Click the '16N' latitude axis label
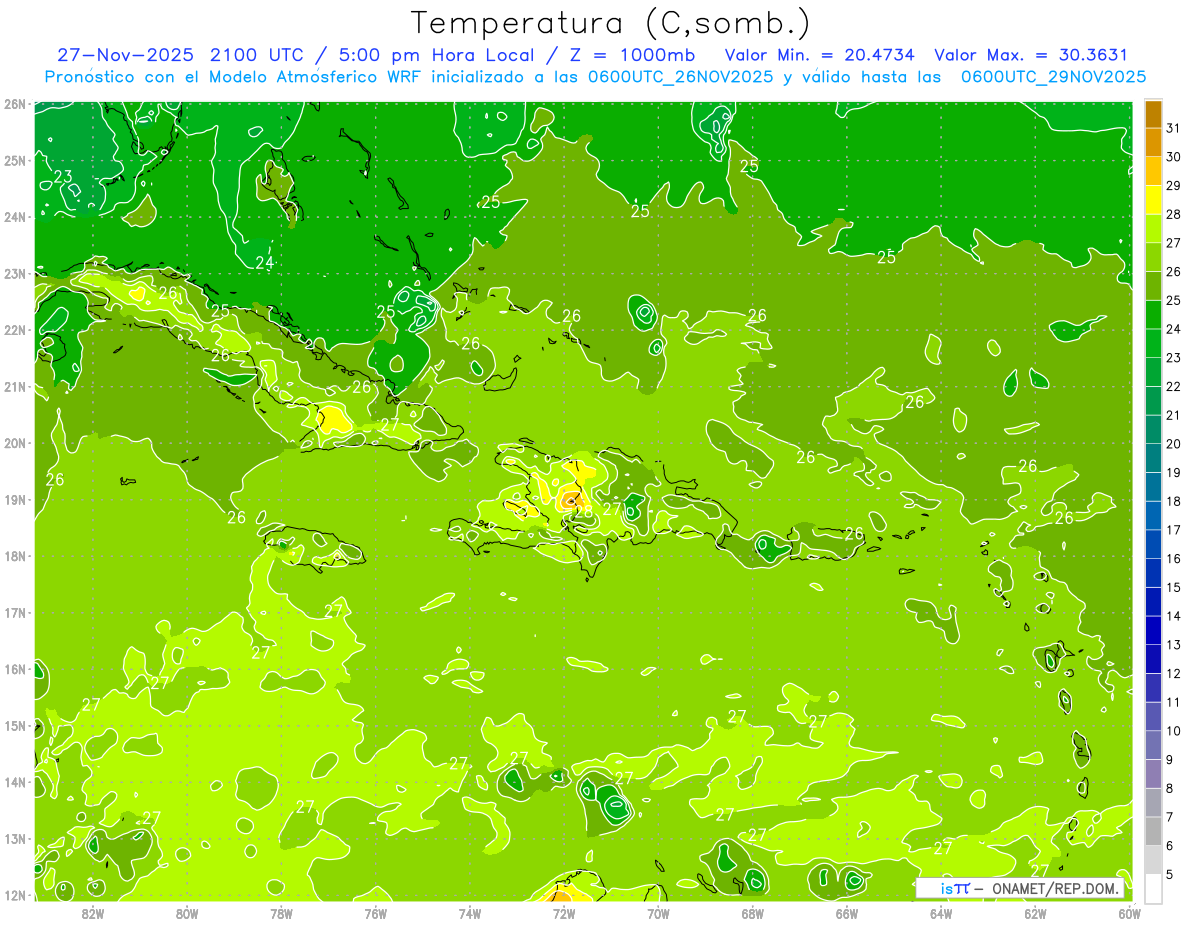 click(15, 668)
